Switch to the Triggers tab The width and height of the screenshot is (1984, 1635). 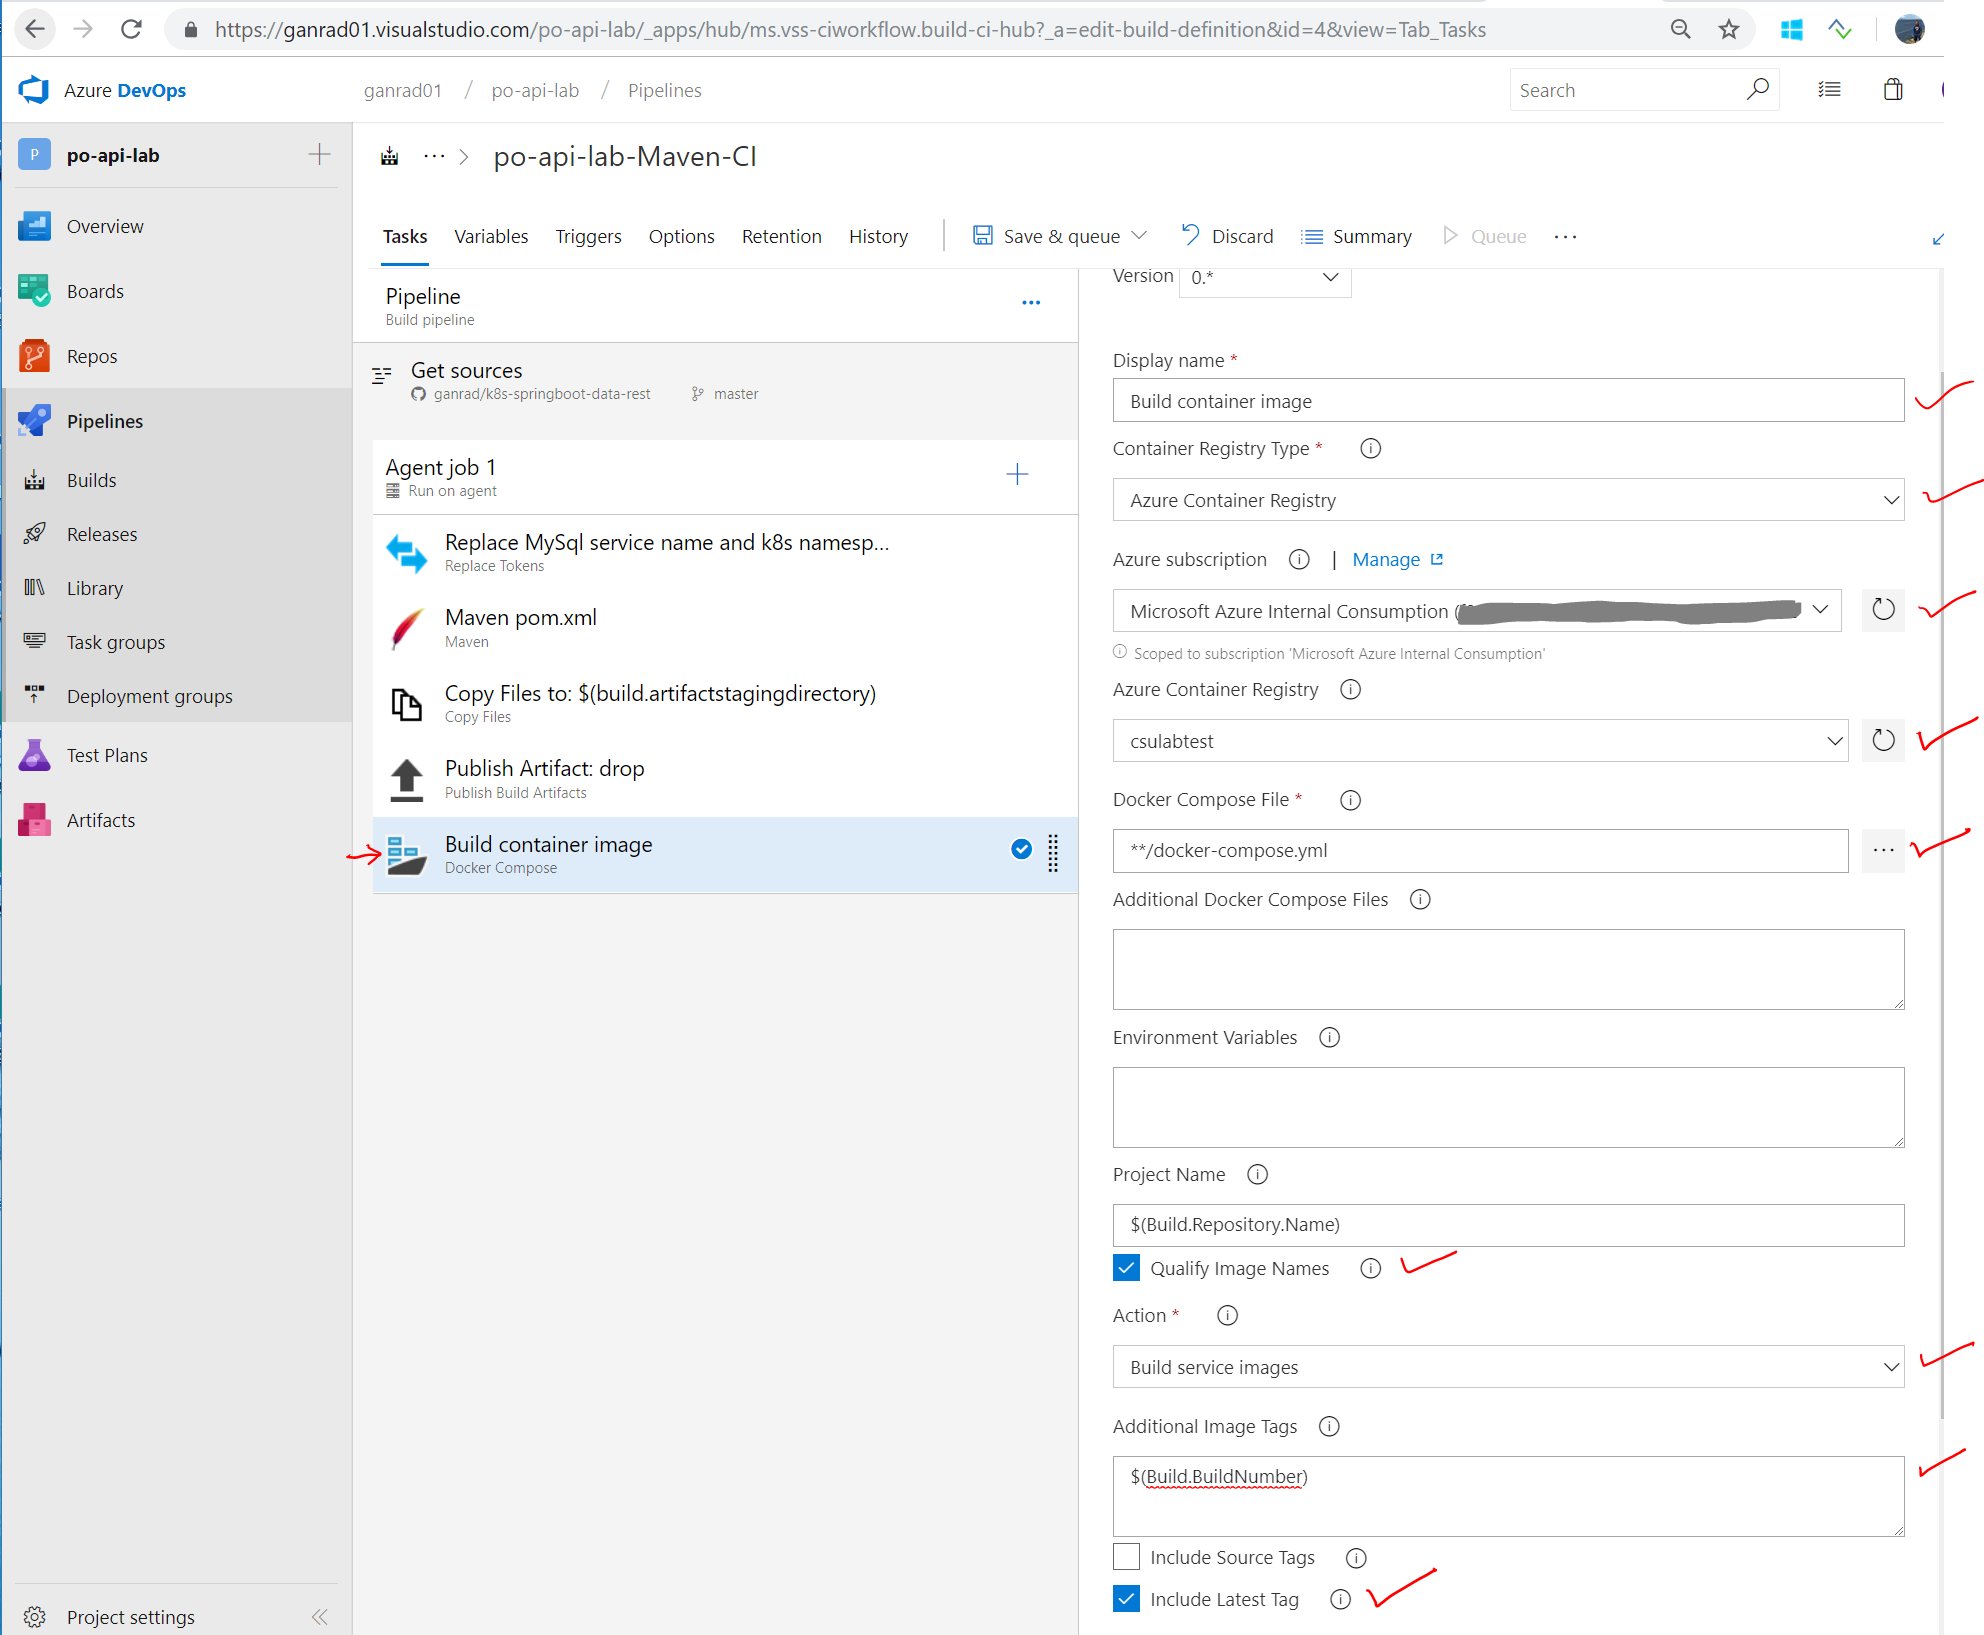[588, 236]
